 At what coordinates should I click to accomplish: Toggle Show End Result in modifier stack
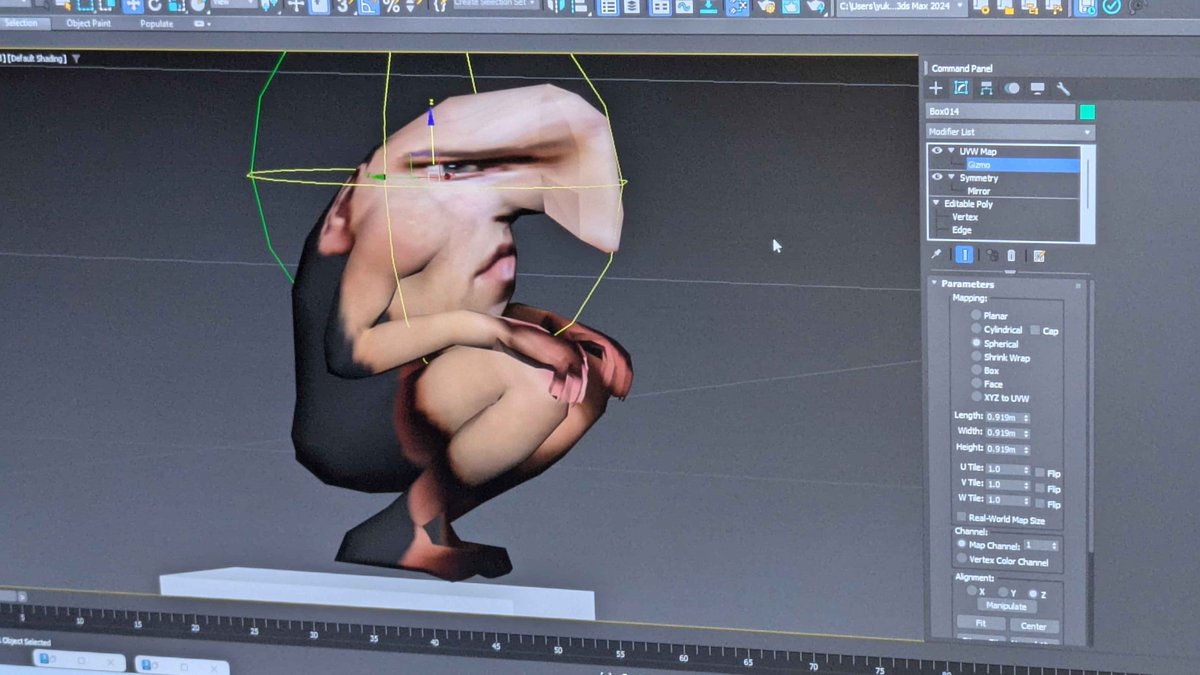tap(964, 255)
